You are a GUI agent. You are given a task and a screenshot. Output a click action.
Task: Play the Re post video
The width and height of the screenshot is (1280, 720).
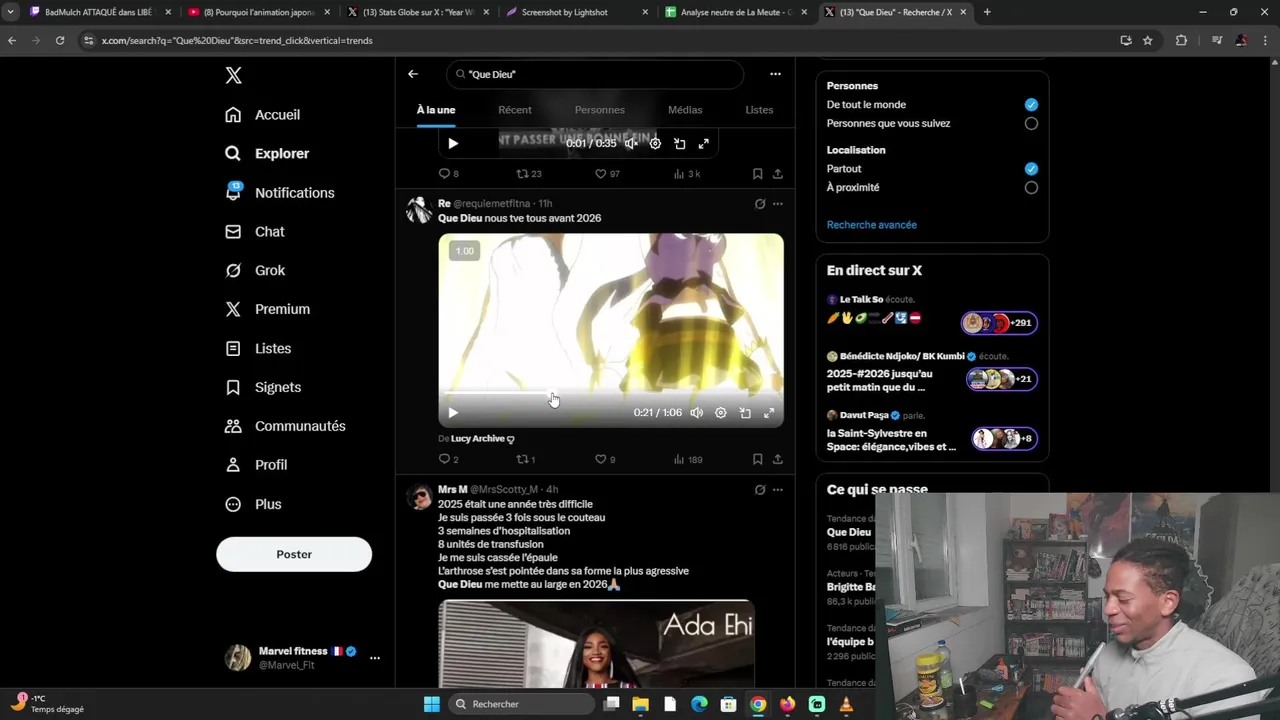pos(453,413)
